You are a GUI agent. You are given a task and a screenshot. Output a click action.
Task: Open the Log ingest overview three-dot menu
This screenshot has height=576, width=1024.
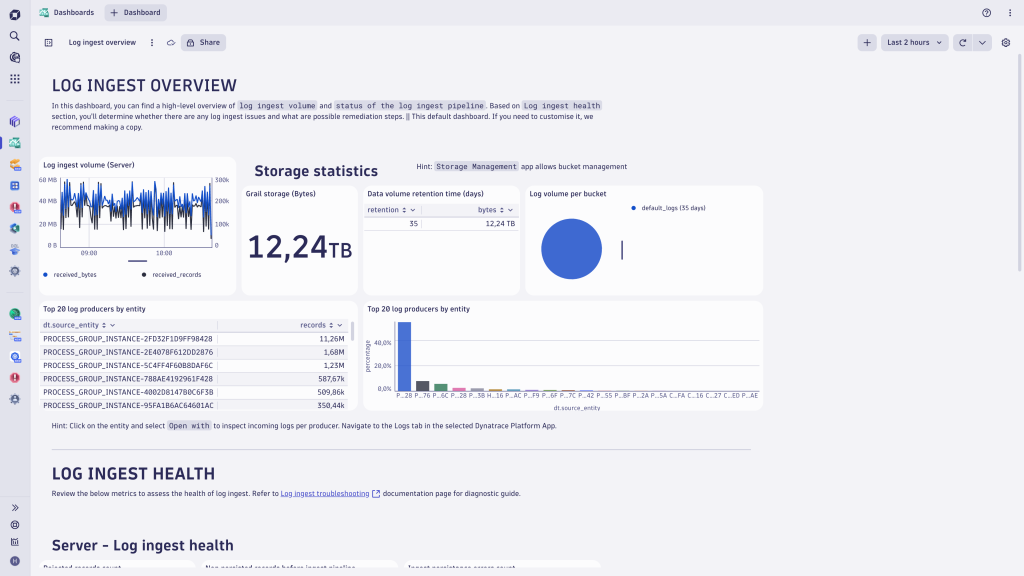(x=152, y=42)
